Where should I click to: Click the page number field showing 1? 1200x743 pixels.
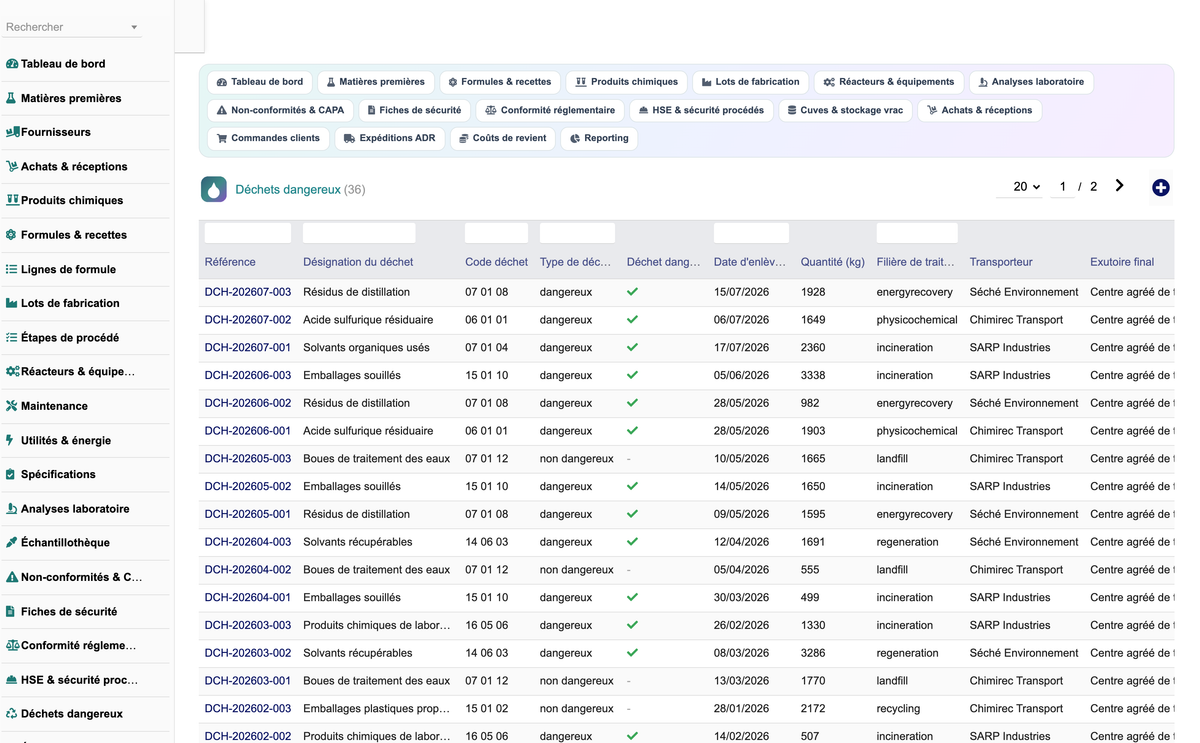coord(1062,187)
